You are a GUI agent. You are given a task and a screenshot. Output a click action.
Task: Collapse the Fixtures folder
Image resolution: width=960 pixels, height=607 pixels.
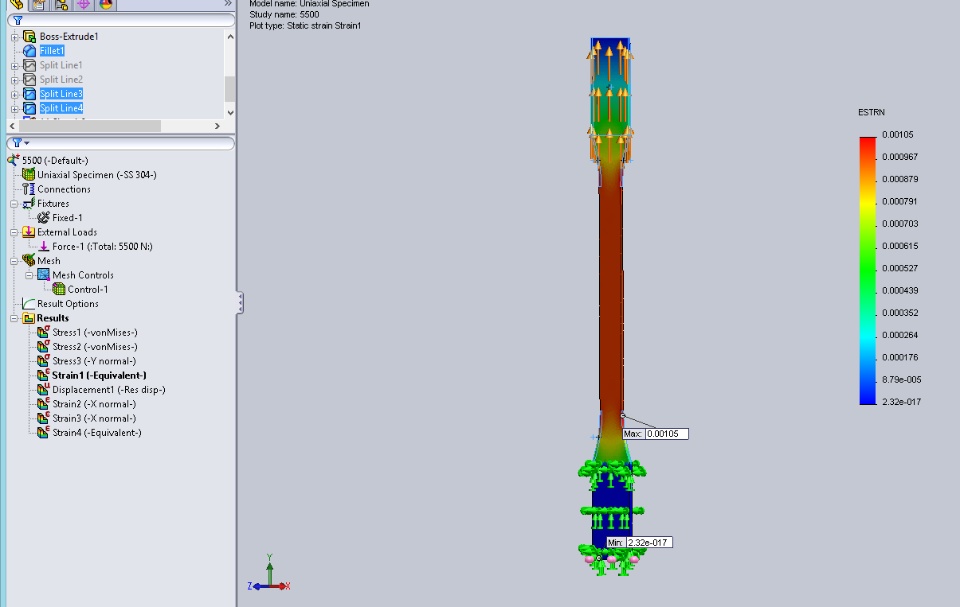click(14, 204)
